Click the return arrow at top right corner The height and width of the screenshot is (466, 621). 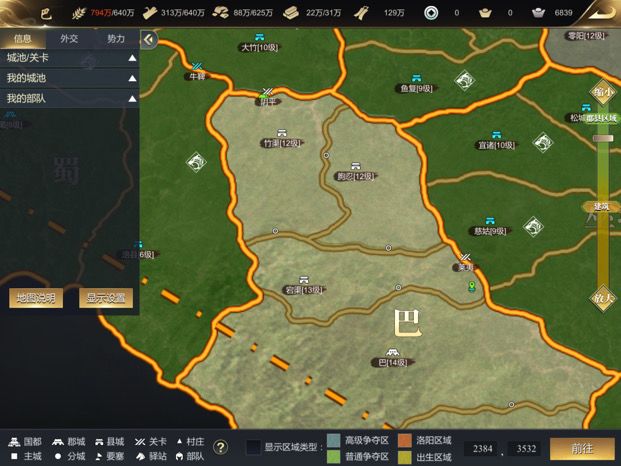click(x=601, y=13)
